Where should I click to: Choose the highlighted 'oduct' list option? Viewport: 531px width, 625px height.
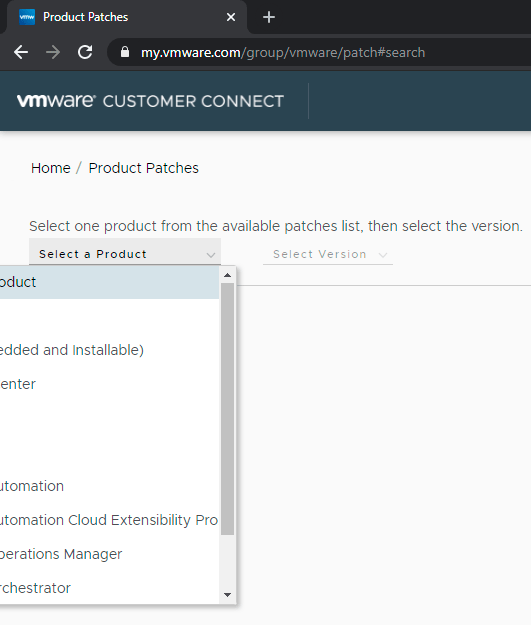[x=109, y=282]
